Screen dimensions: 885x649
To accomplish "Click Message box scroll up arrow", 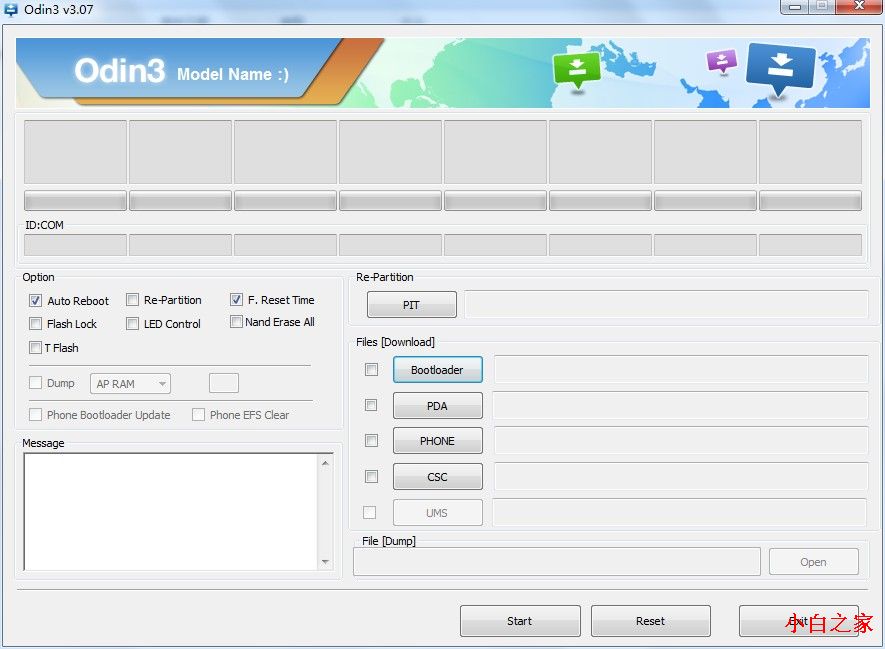I will (x=325, y=463).
